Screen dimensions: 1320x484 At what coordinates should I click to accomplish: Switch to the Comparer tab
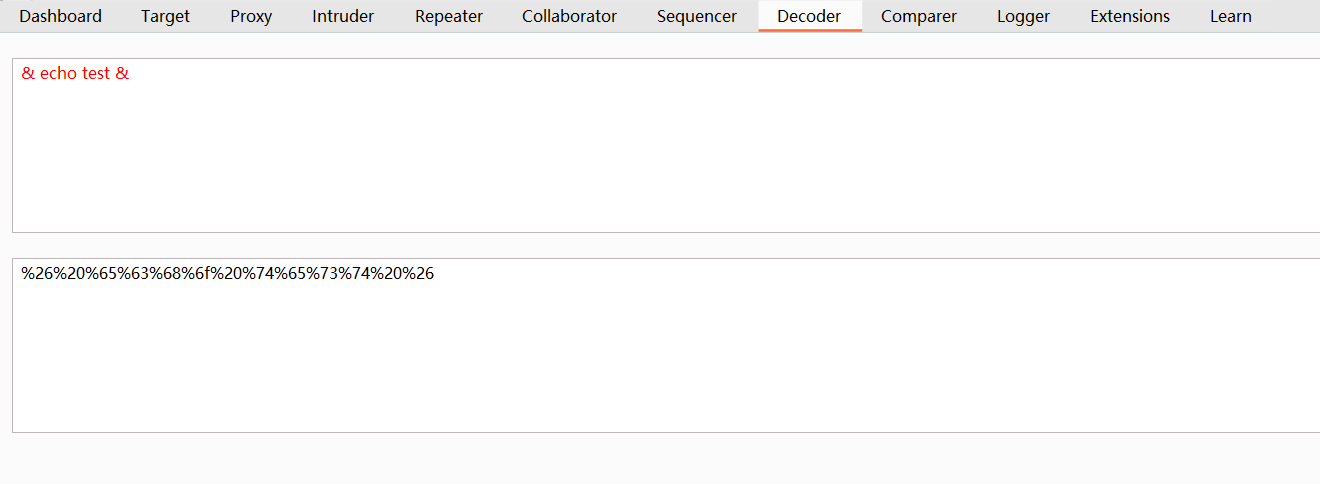click(919, 16)
